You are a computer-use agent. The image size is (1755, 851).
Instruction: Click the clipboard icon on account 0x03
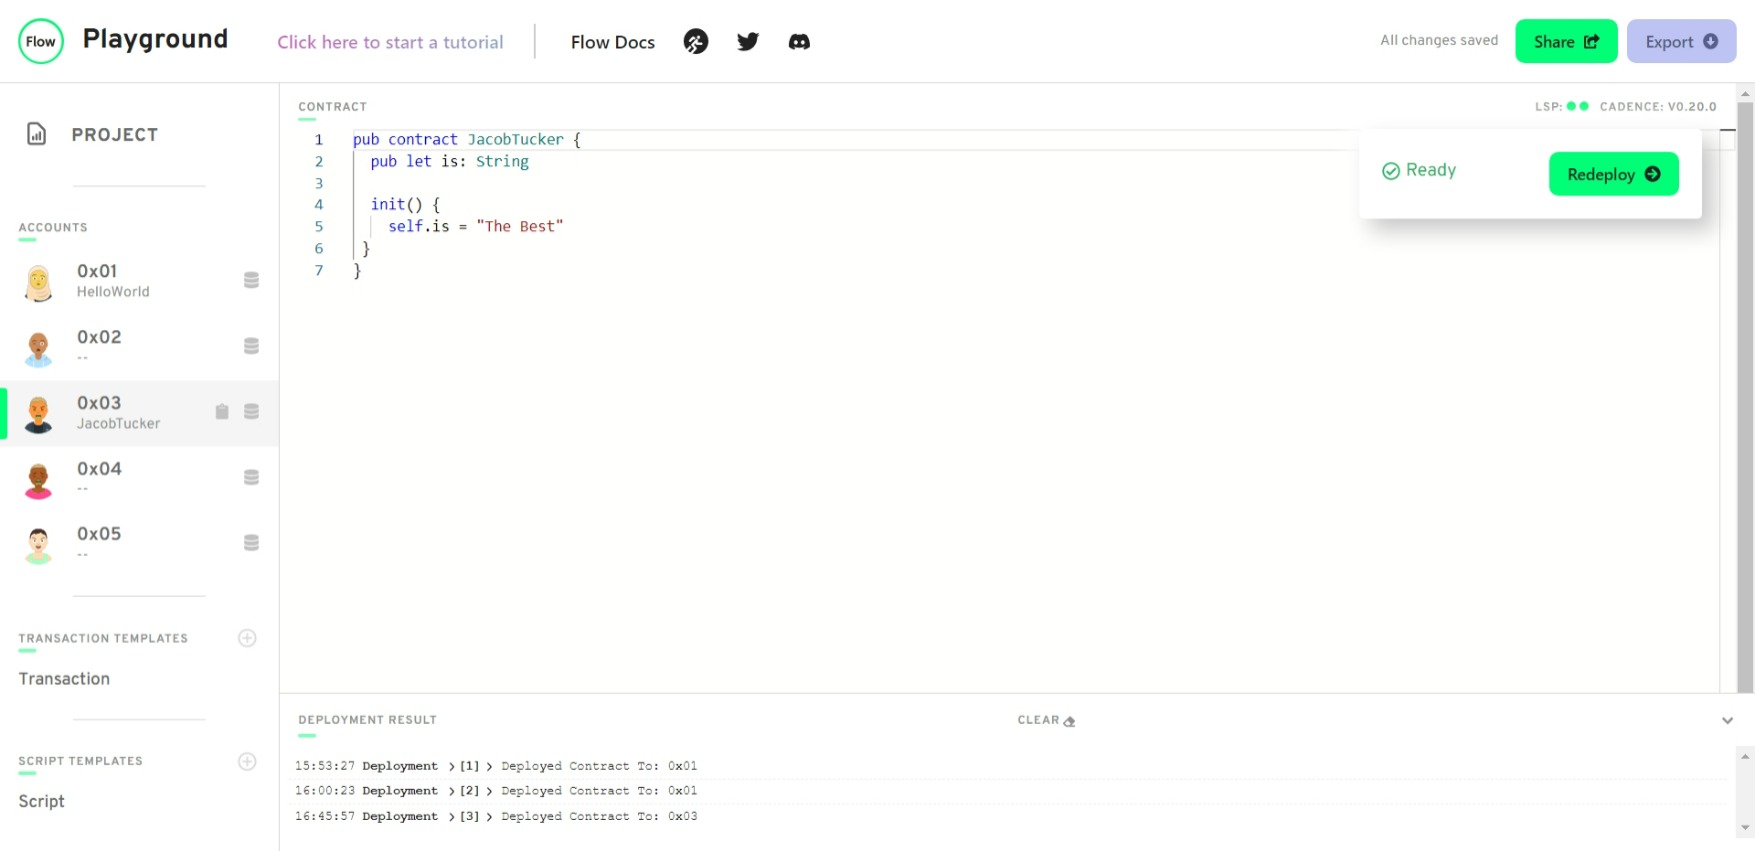(222, 411)
